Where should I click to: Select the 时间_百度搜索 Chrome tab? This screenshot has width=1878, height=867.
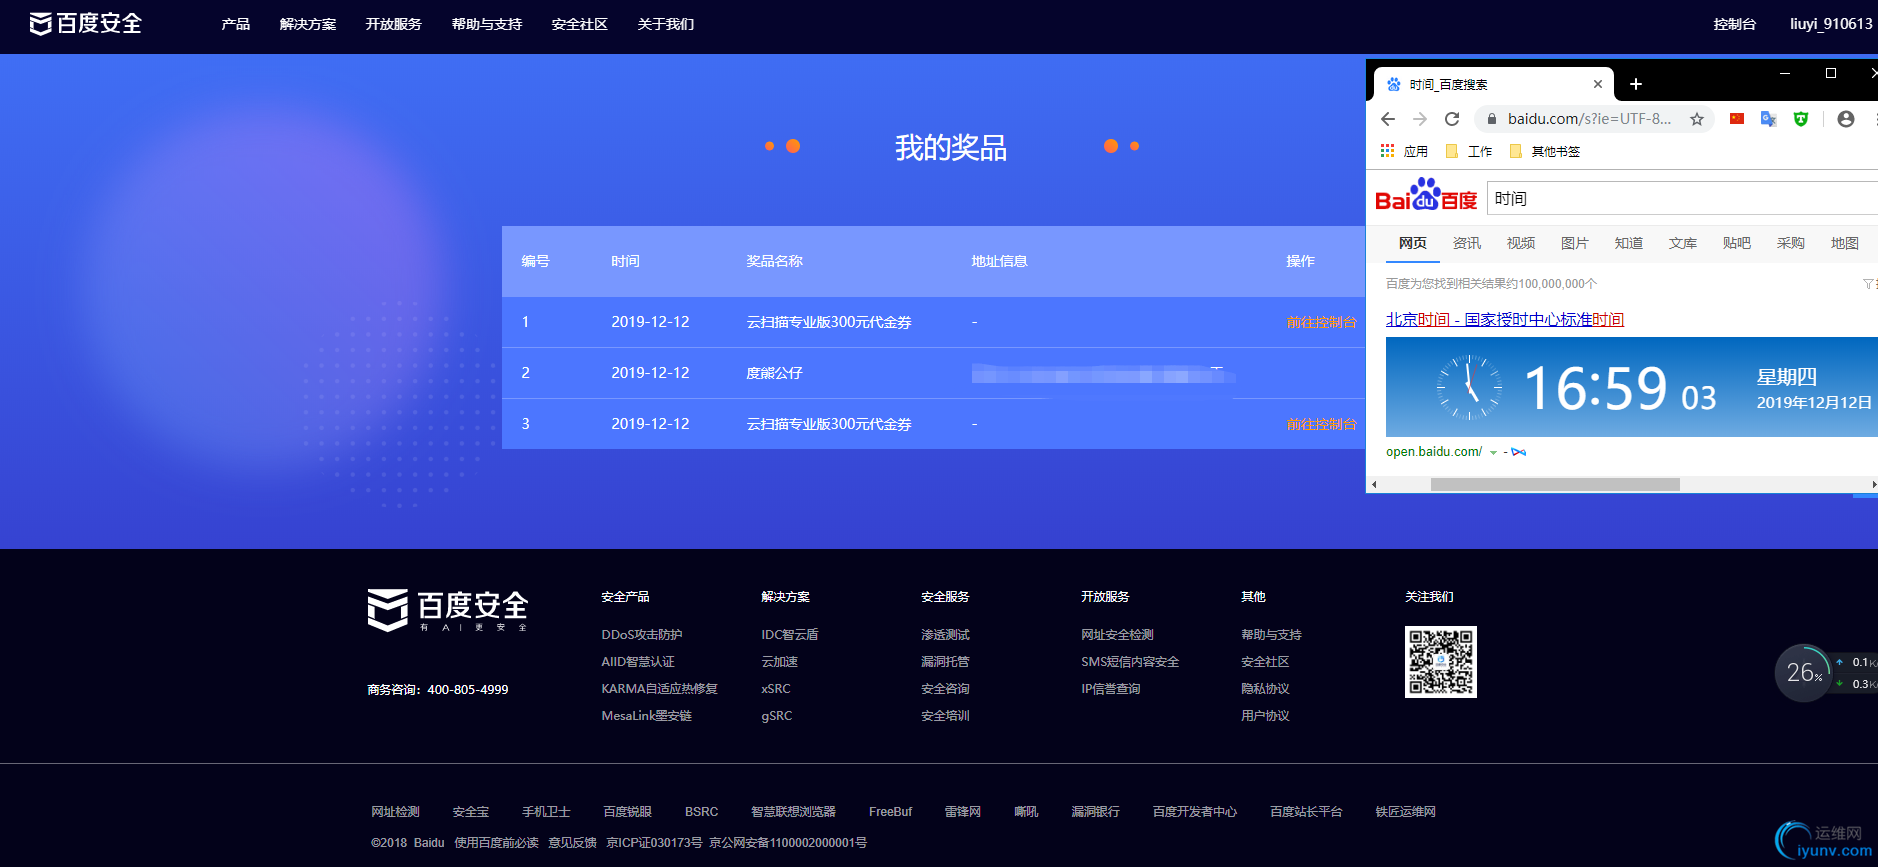coord(1493,84)
